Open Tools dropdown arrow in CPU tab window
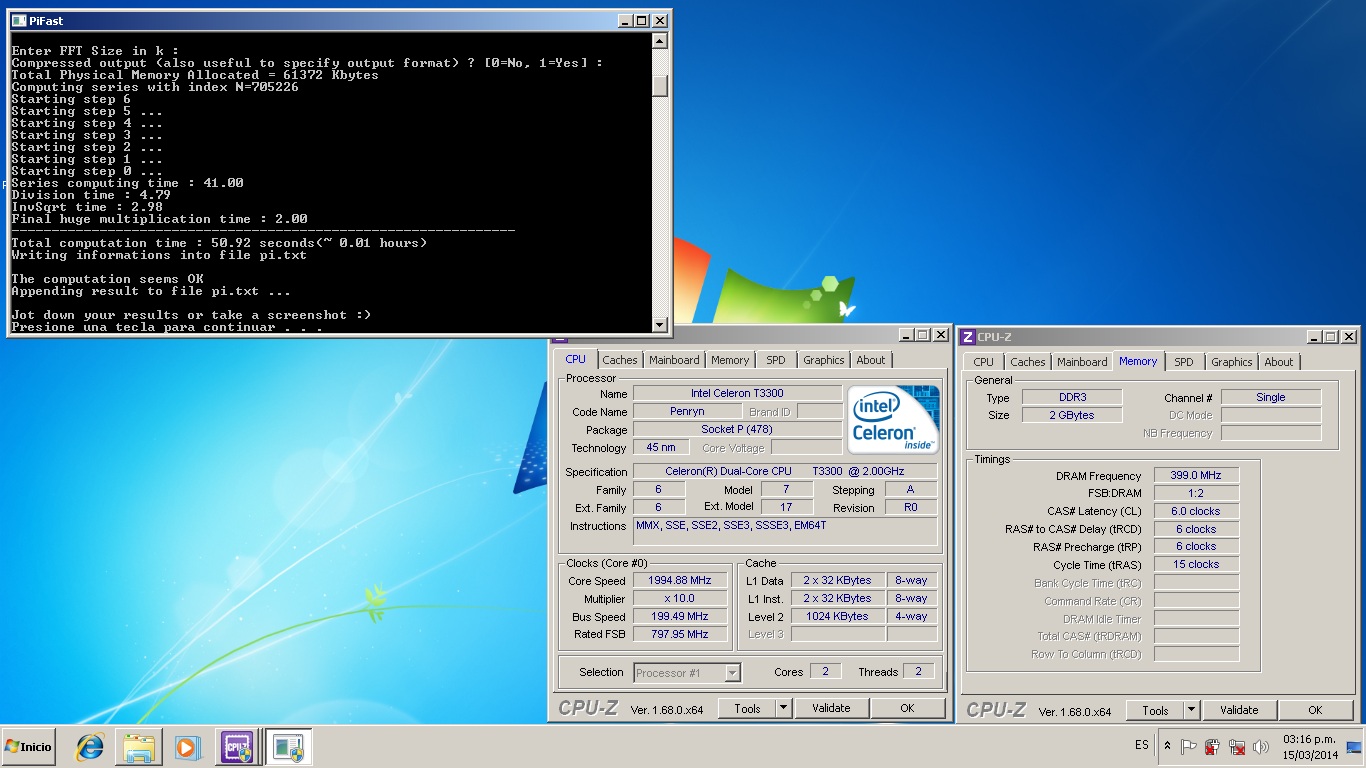The image size is (1366, 768). click(x=783, y=708)
